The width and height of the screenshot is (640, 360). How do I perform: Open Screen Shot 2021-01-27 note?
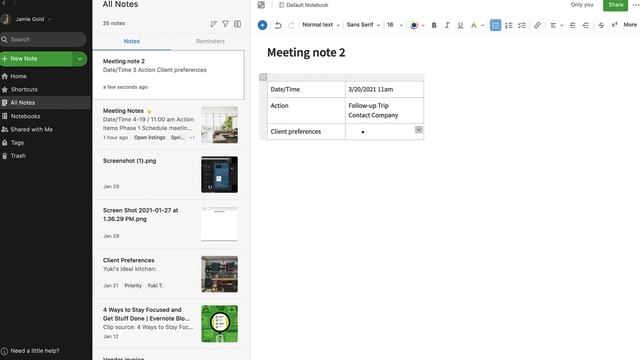(x=169, y=224)
